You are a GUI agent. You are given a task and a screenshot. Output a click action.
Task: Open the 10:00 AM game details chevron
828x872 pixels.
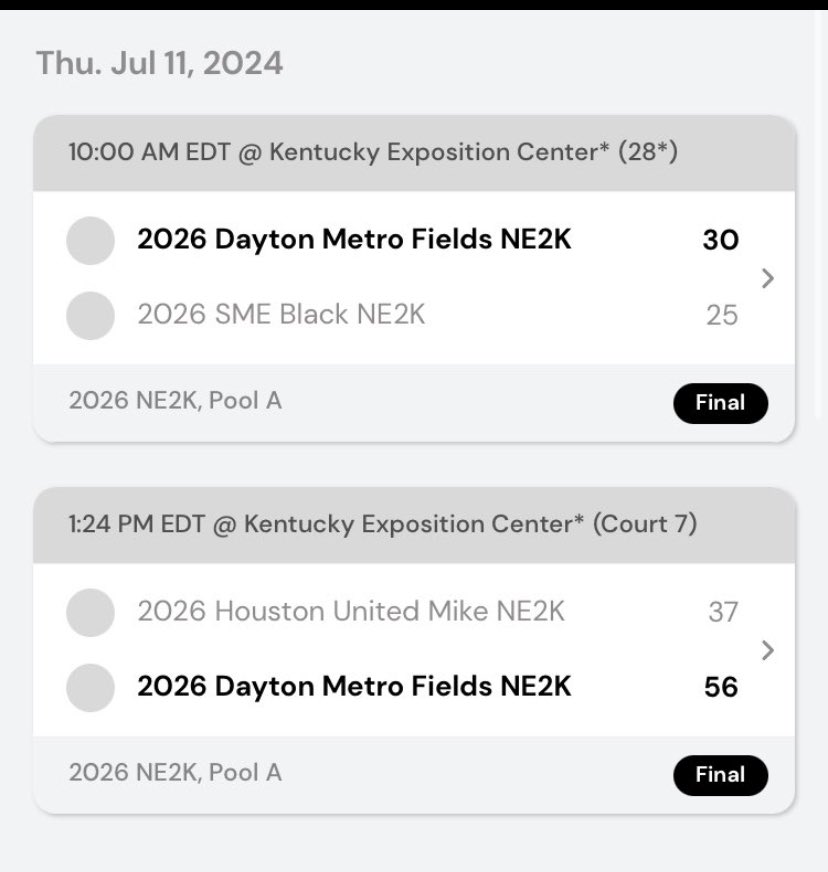click(767, 278)
